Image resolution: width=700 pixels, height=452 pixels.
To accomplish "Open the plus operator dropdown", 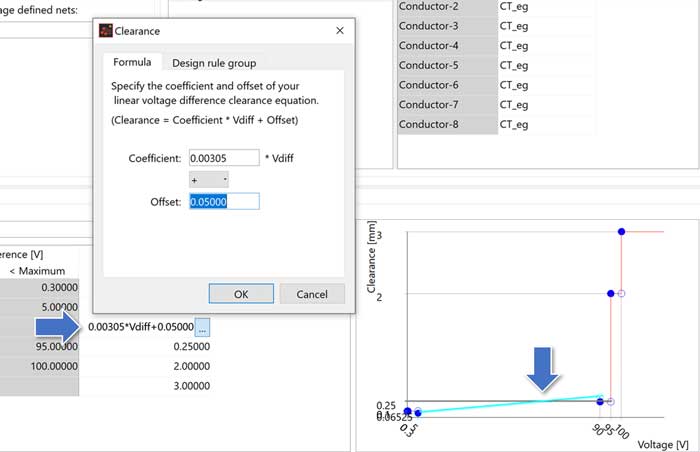I will tap(209, 180).
